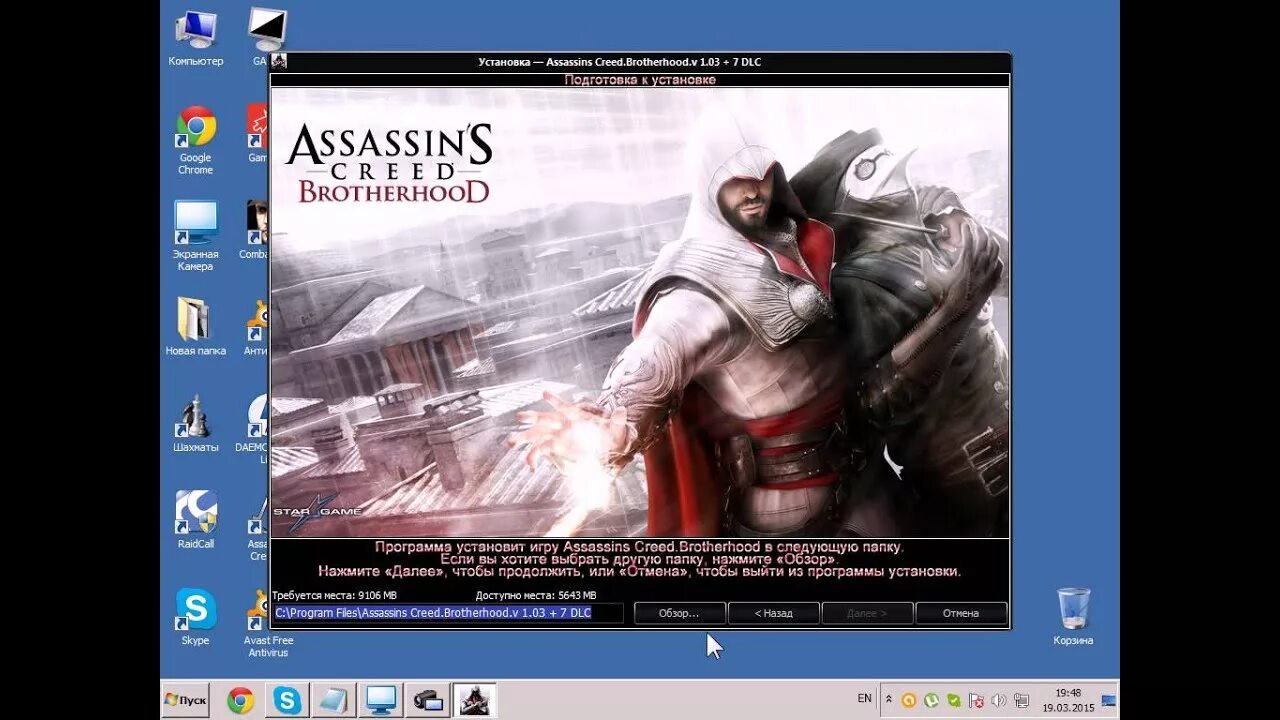Click the Обзор... browse button
The width and height of the screenshot is (1280, 720).
[x=679, y=613]
